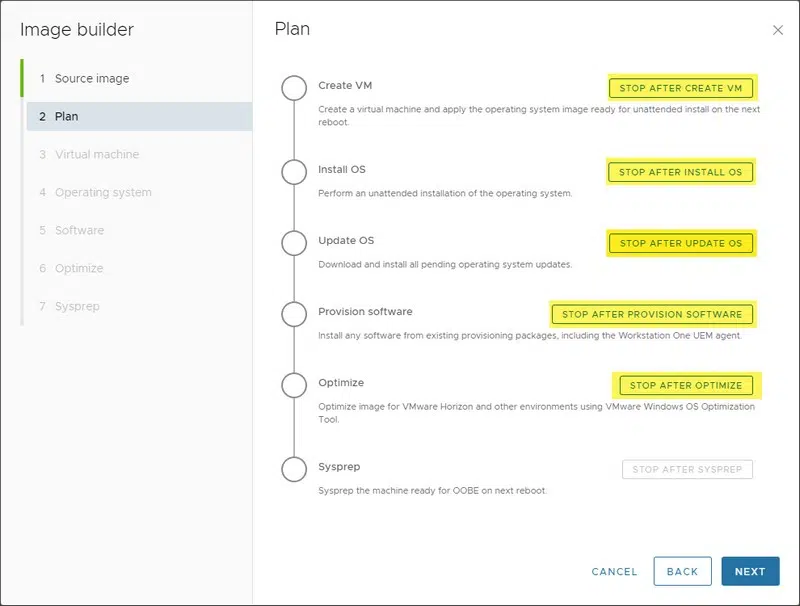Click Stop After Optimize button
Image resolution: width=800 pixels, height=606 pixels.
(686, 385)
